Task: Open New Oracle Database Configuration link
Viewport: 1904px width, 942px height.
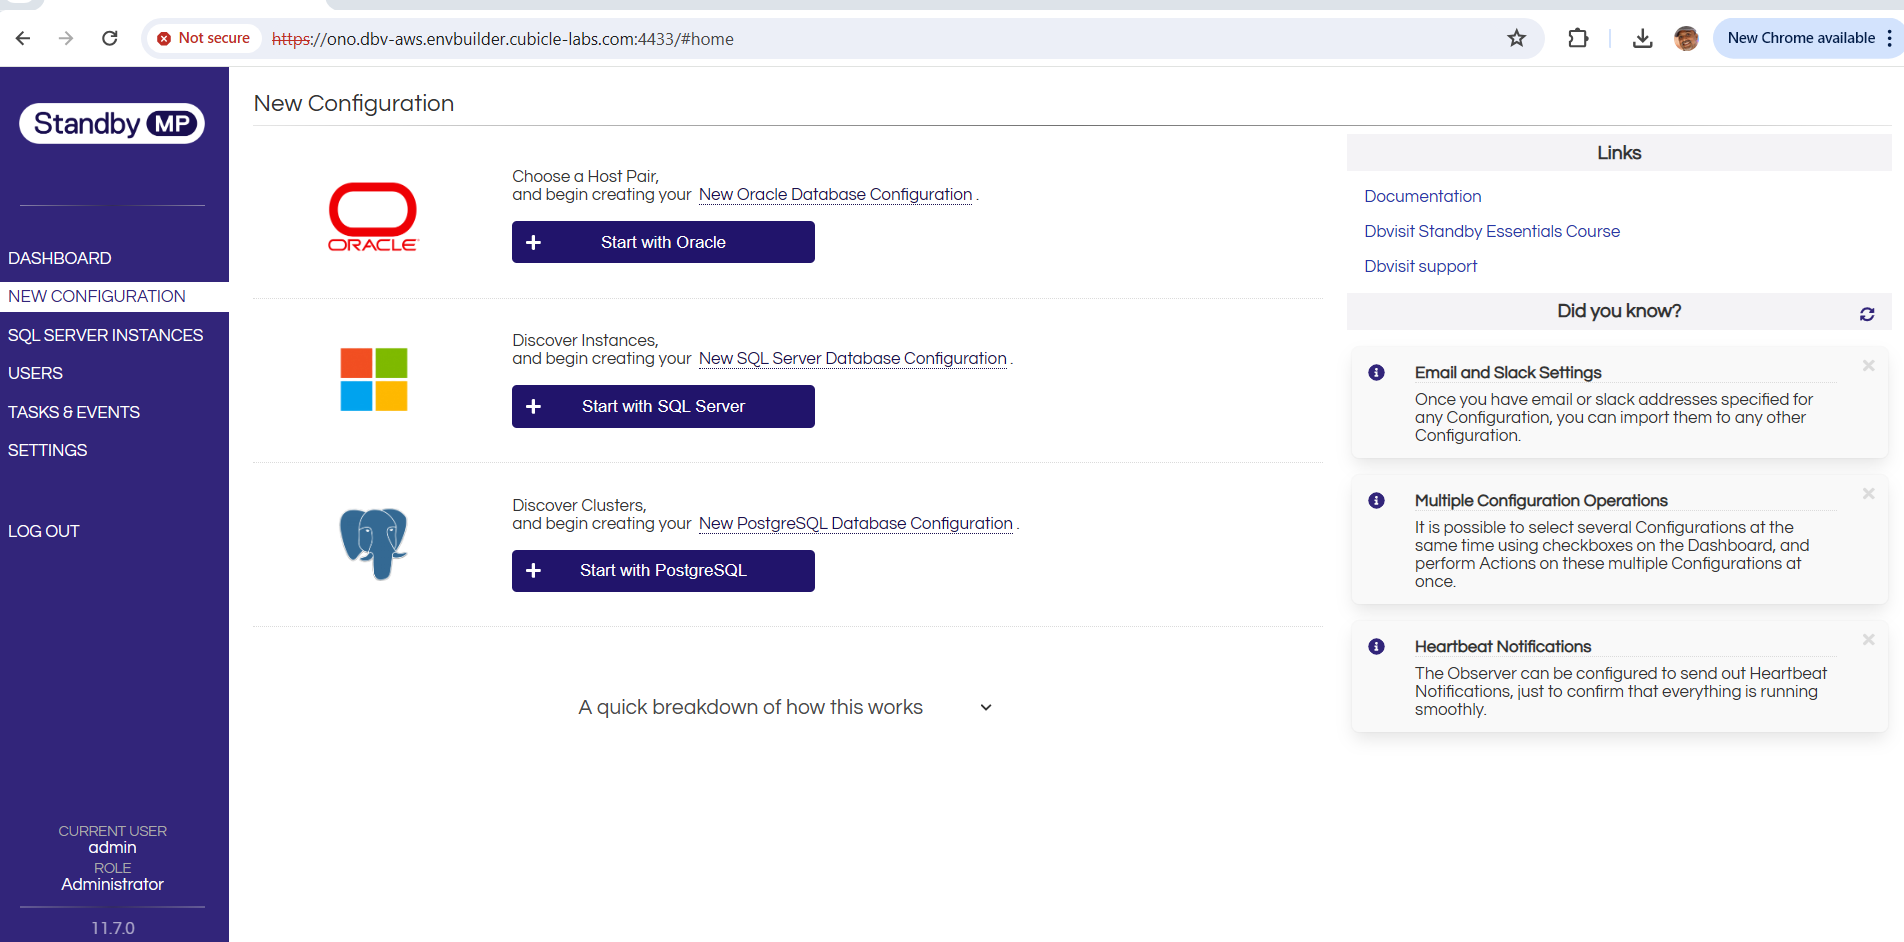Action: coord(835,194)
